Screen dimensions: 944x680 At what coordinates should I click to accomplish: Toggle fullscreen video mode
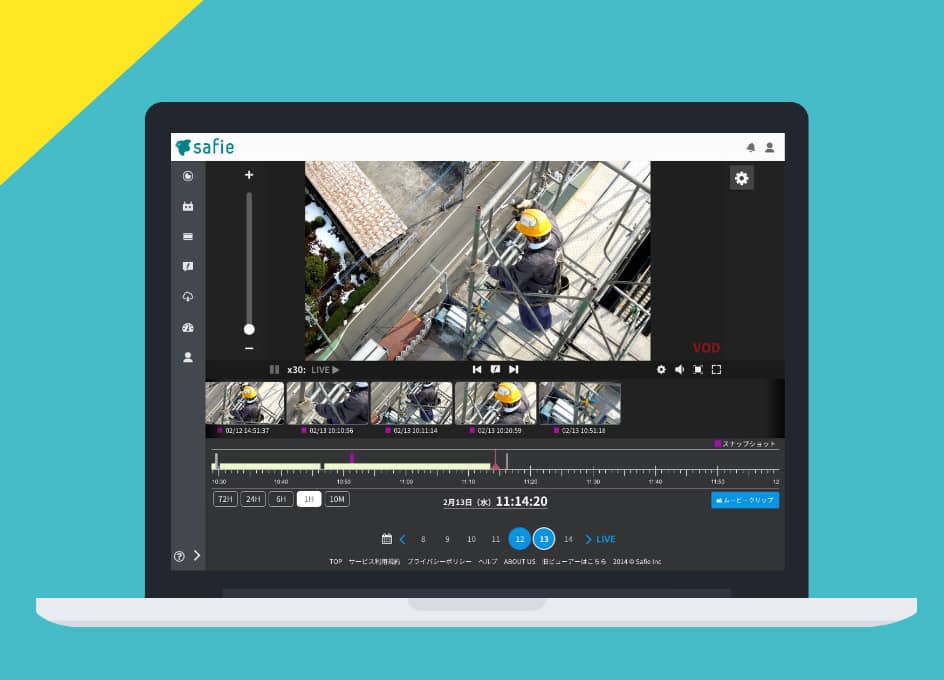click(x=716, y=369)
